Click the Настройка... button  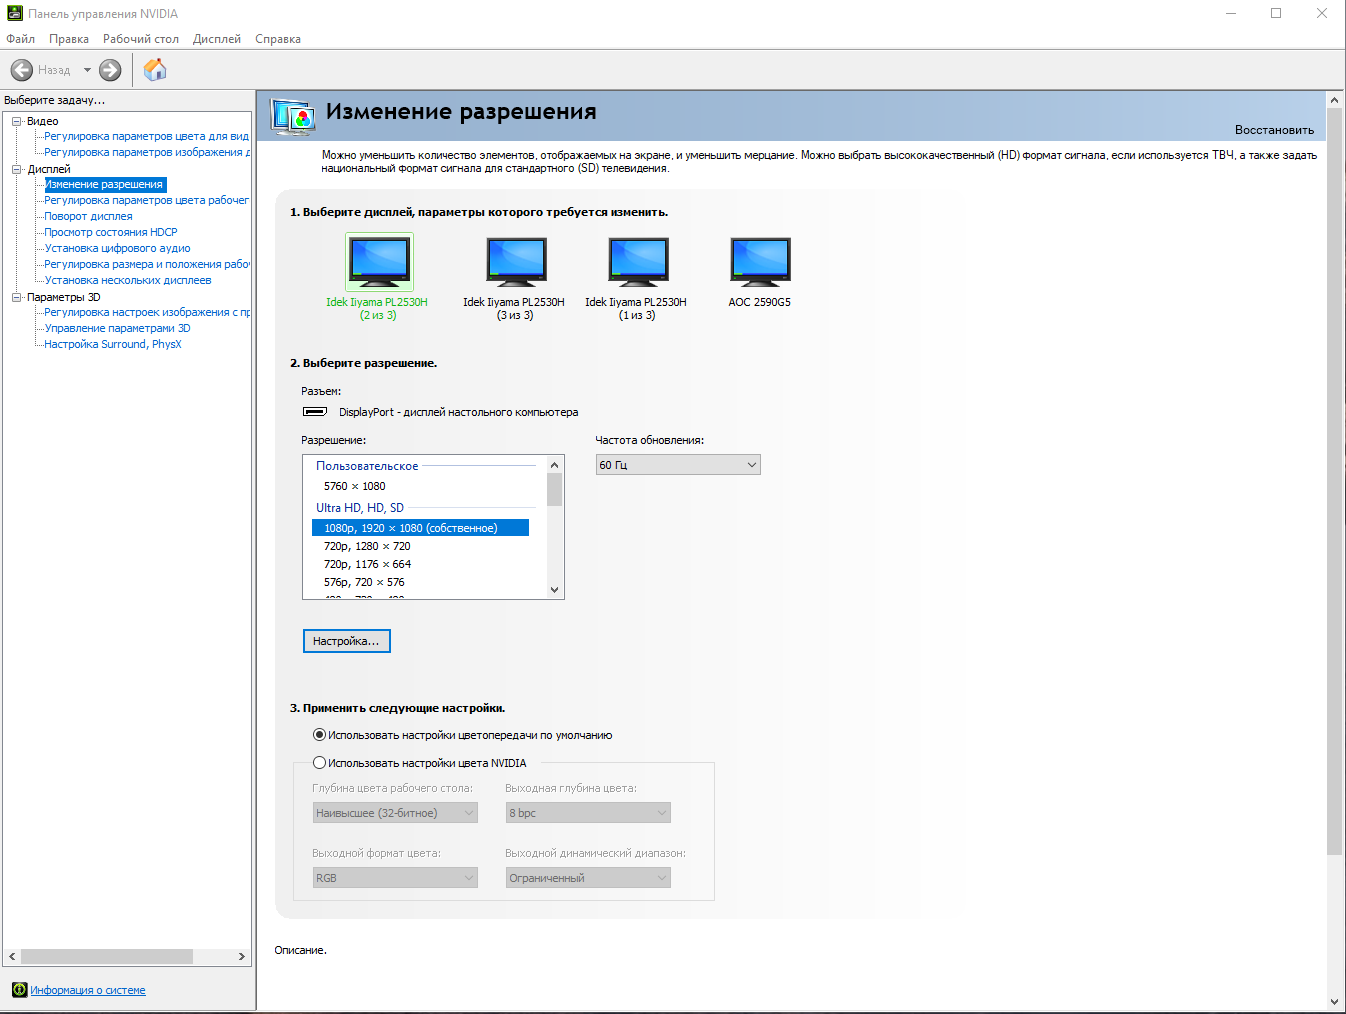click(346, 641)
